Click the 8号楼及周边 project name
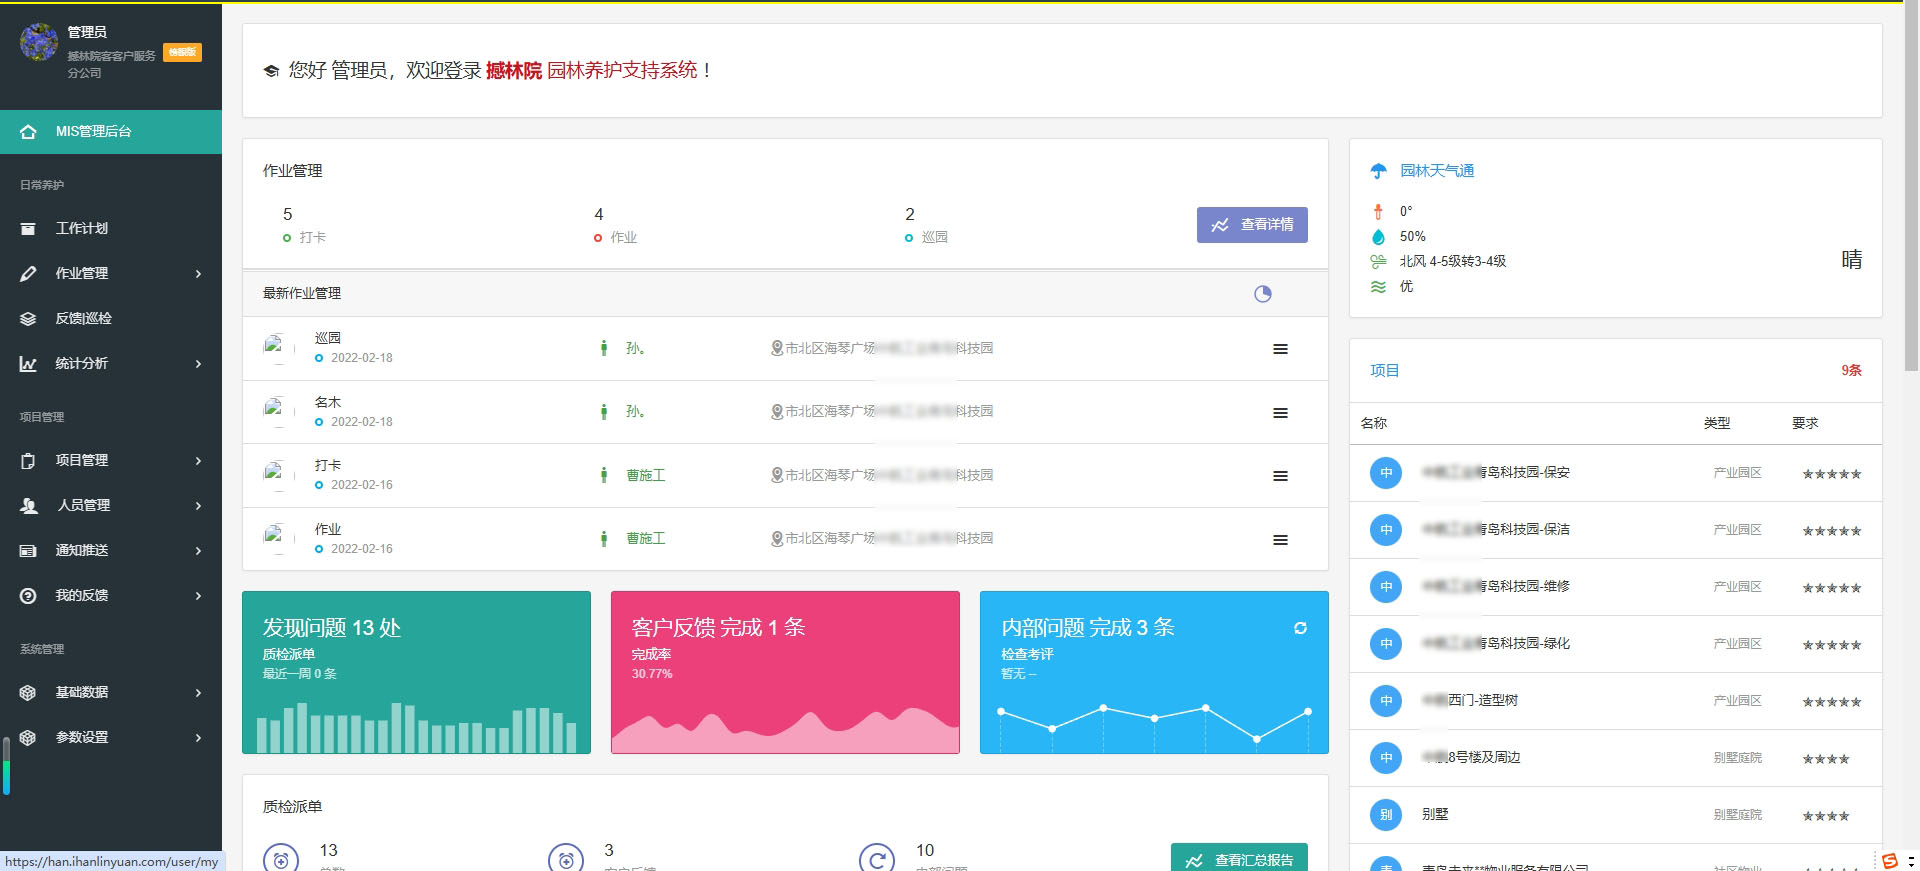 [1471, 758]
